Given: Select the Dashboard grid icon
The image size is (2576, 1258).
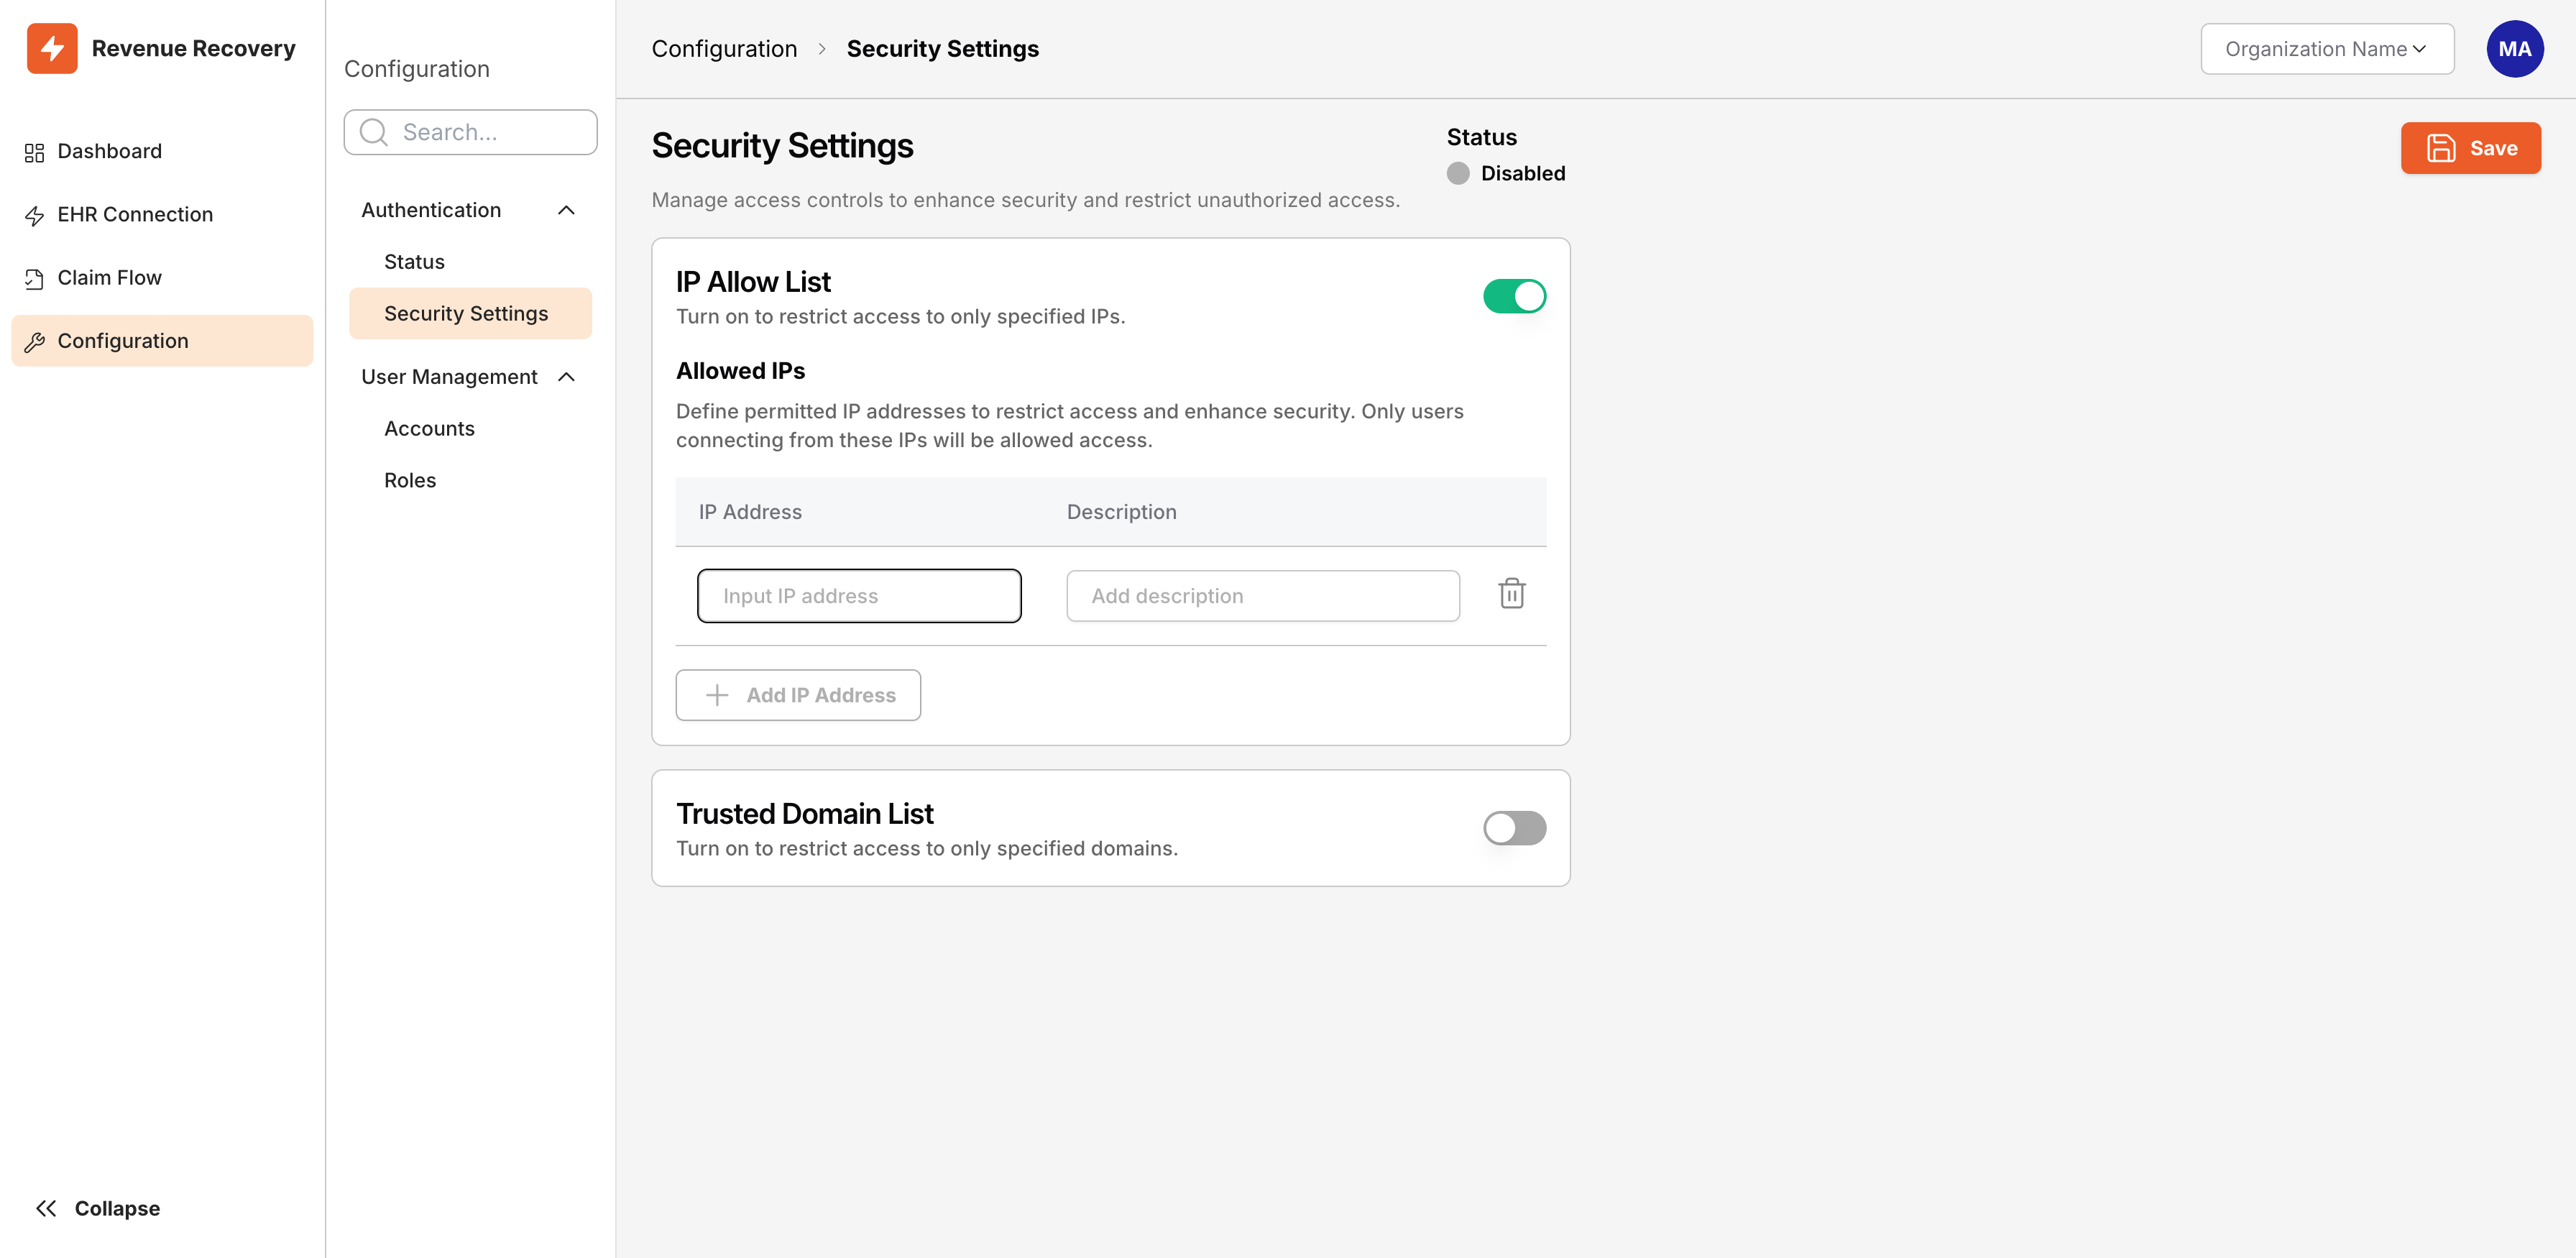Looking at the screenshot, I should coord(33,151).
